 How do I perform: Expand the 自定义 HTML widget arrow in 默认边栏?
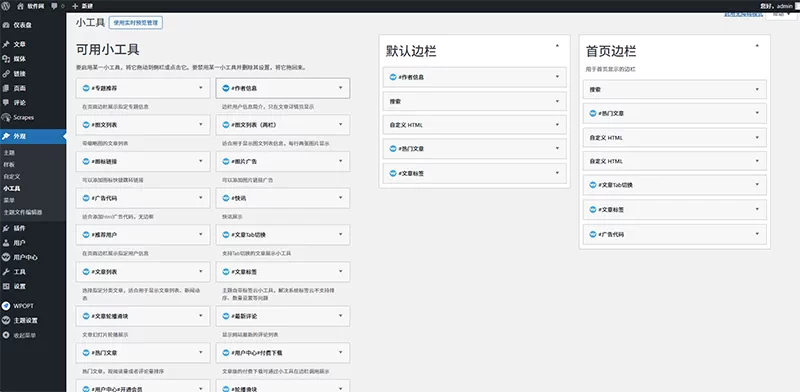[x=557, y=125]
